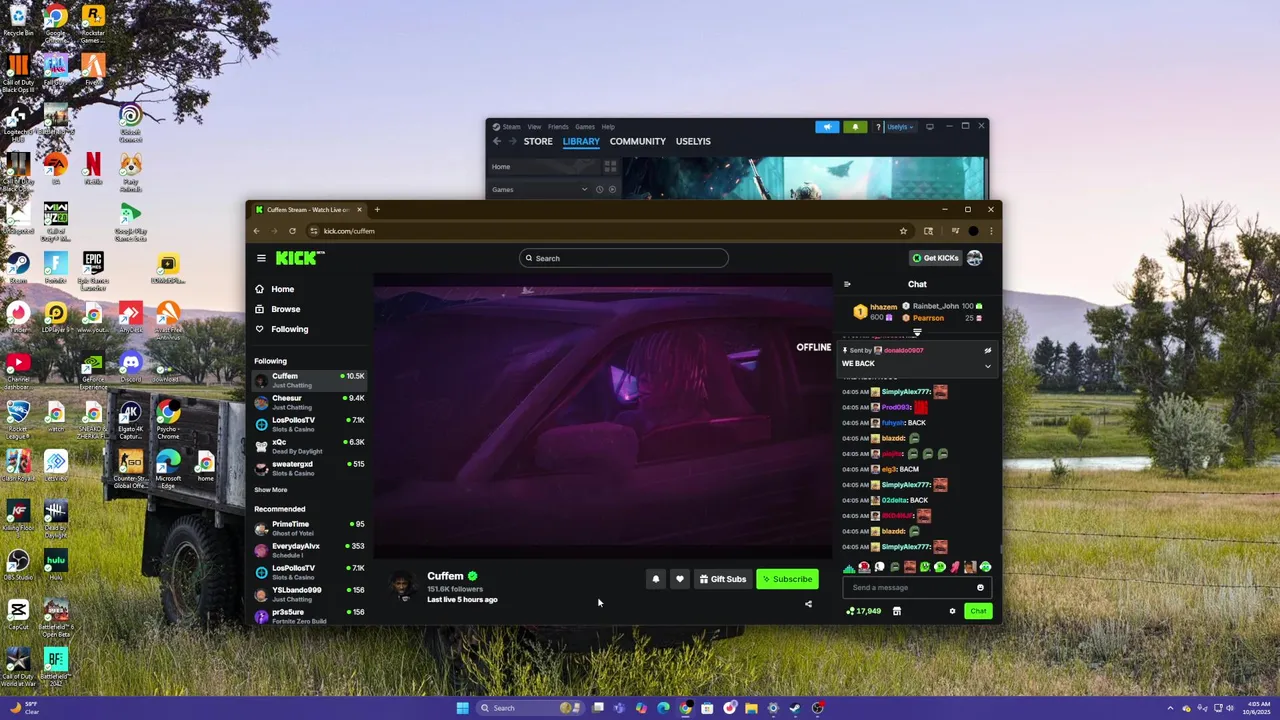1280x720 pixels.
Task: Select Cheesur channel in Following list
Action: point(310,402)
